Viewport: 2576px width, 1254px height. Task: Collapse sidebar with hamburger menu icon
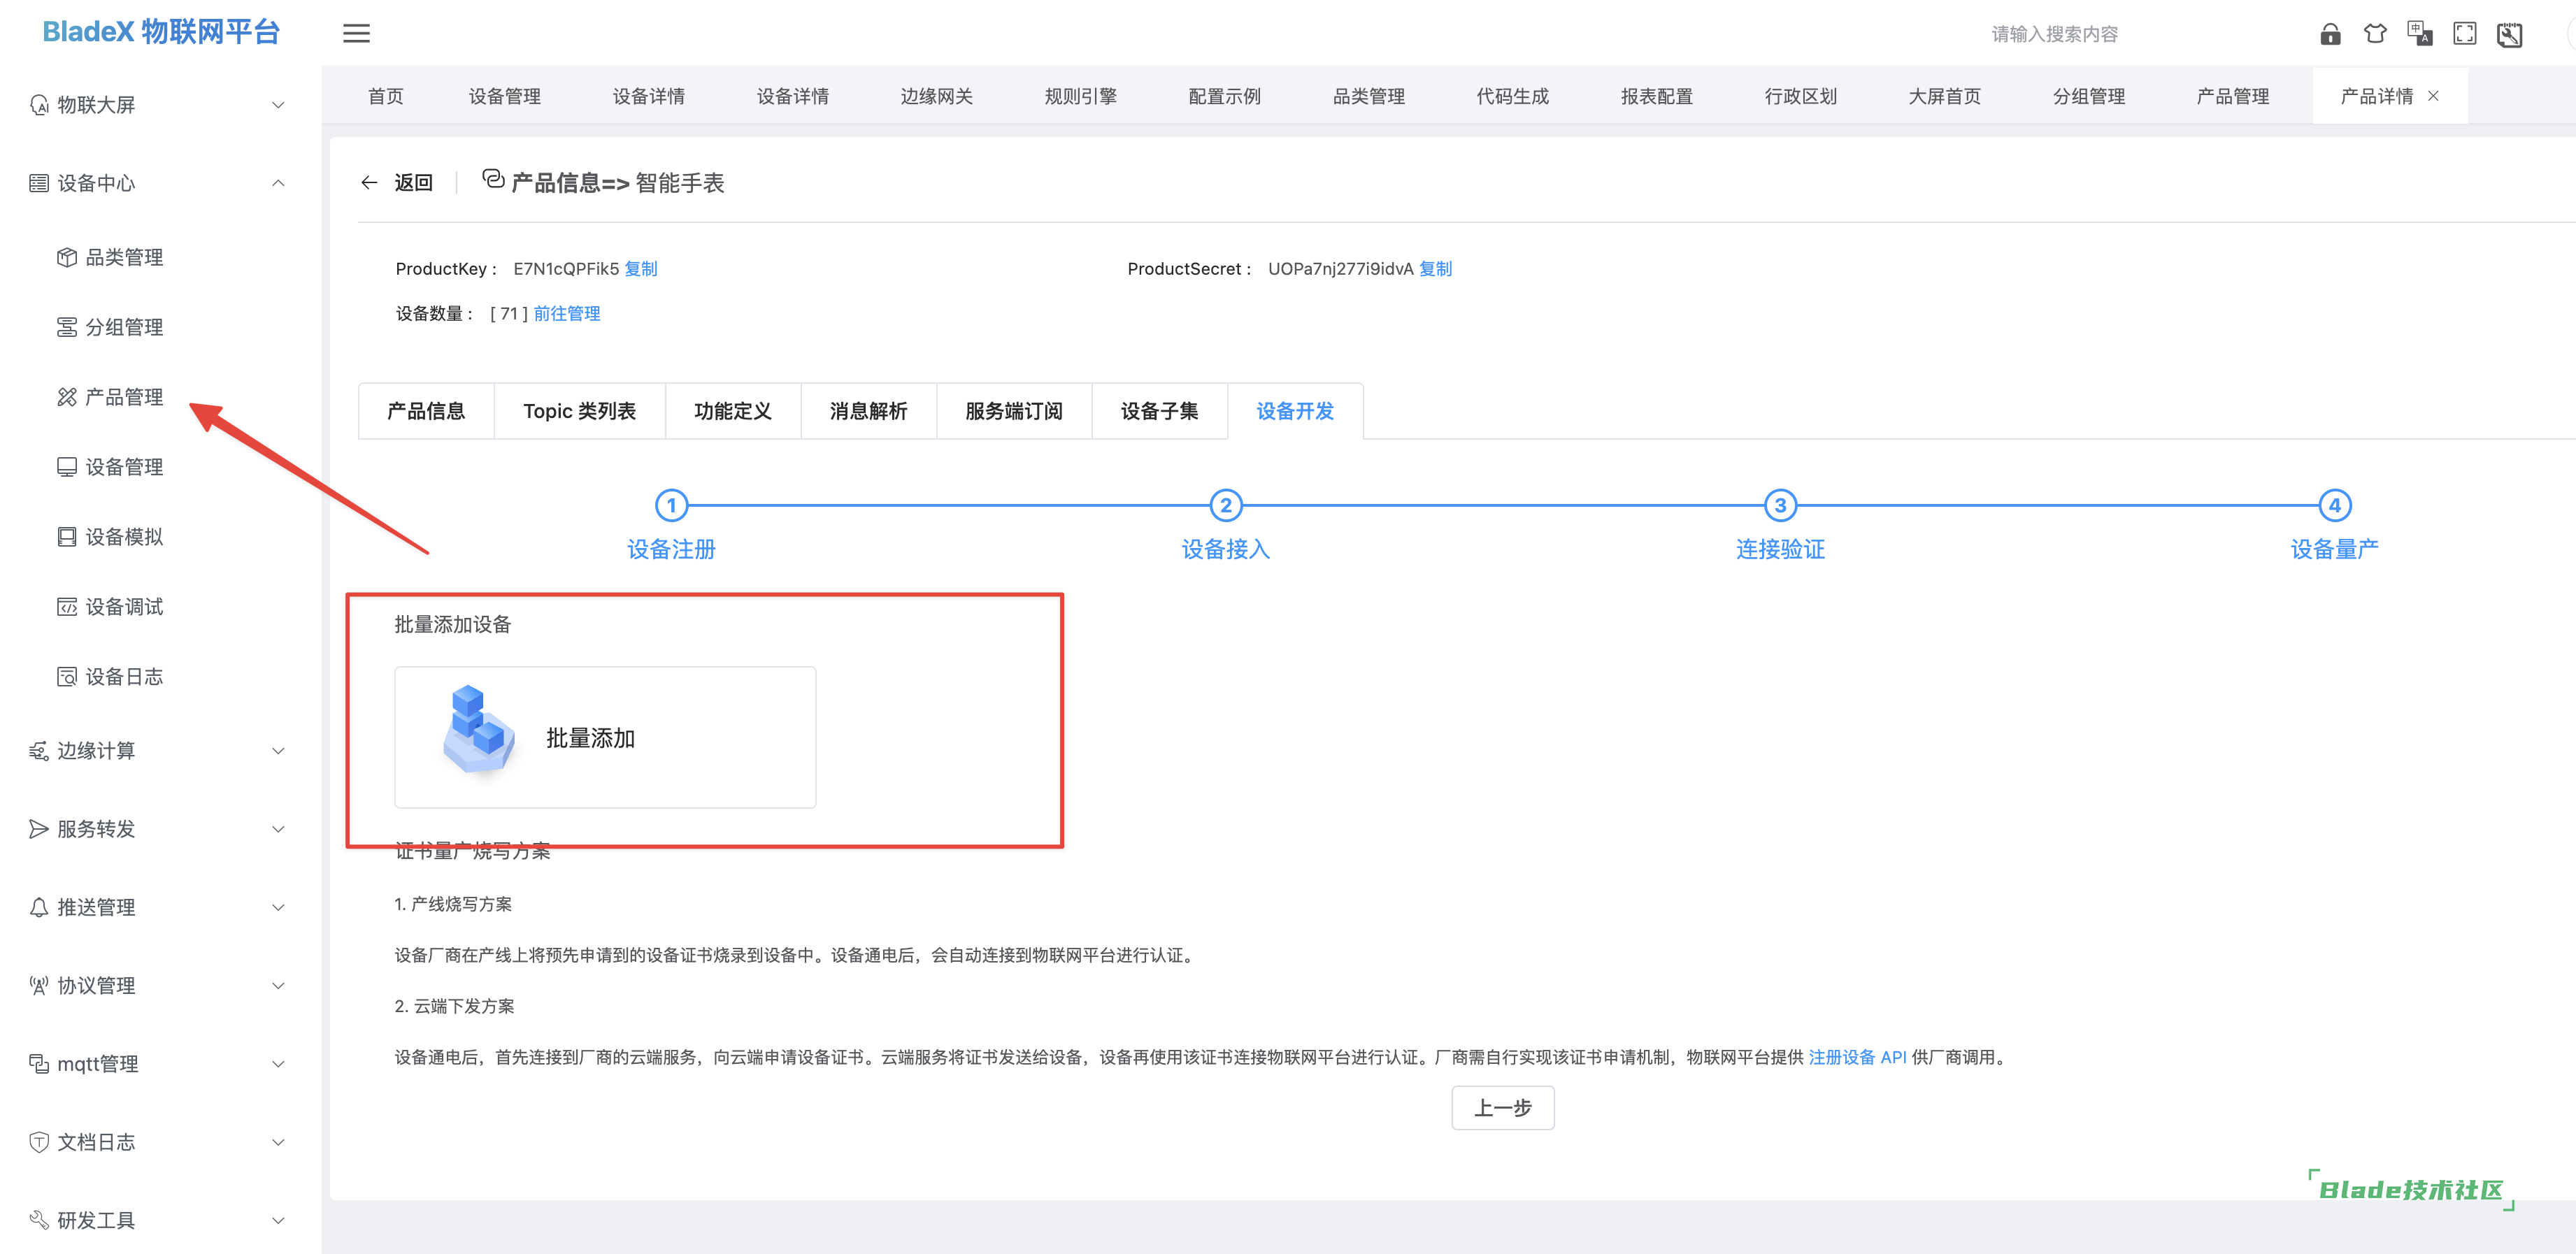356,34
